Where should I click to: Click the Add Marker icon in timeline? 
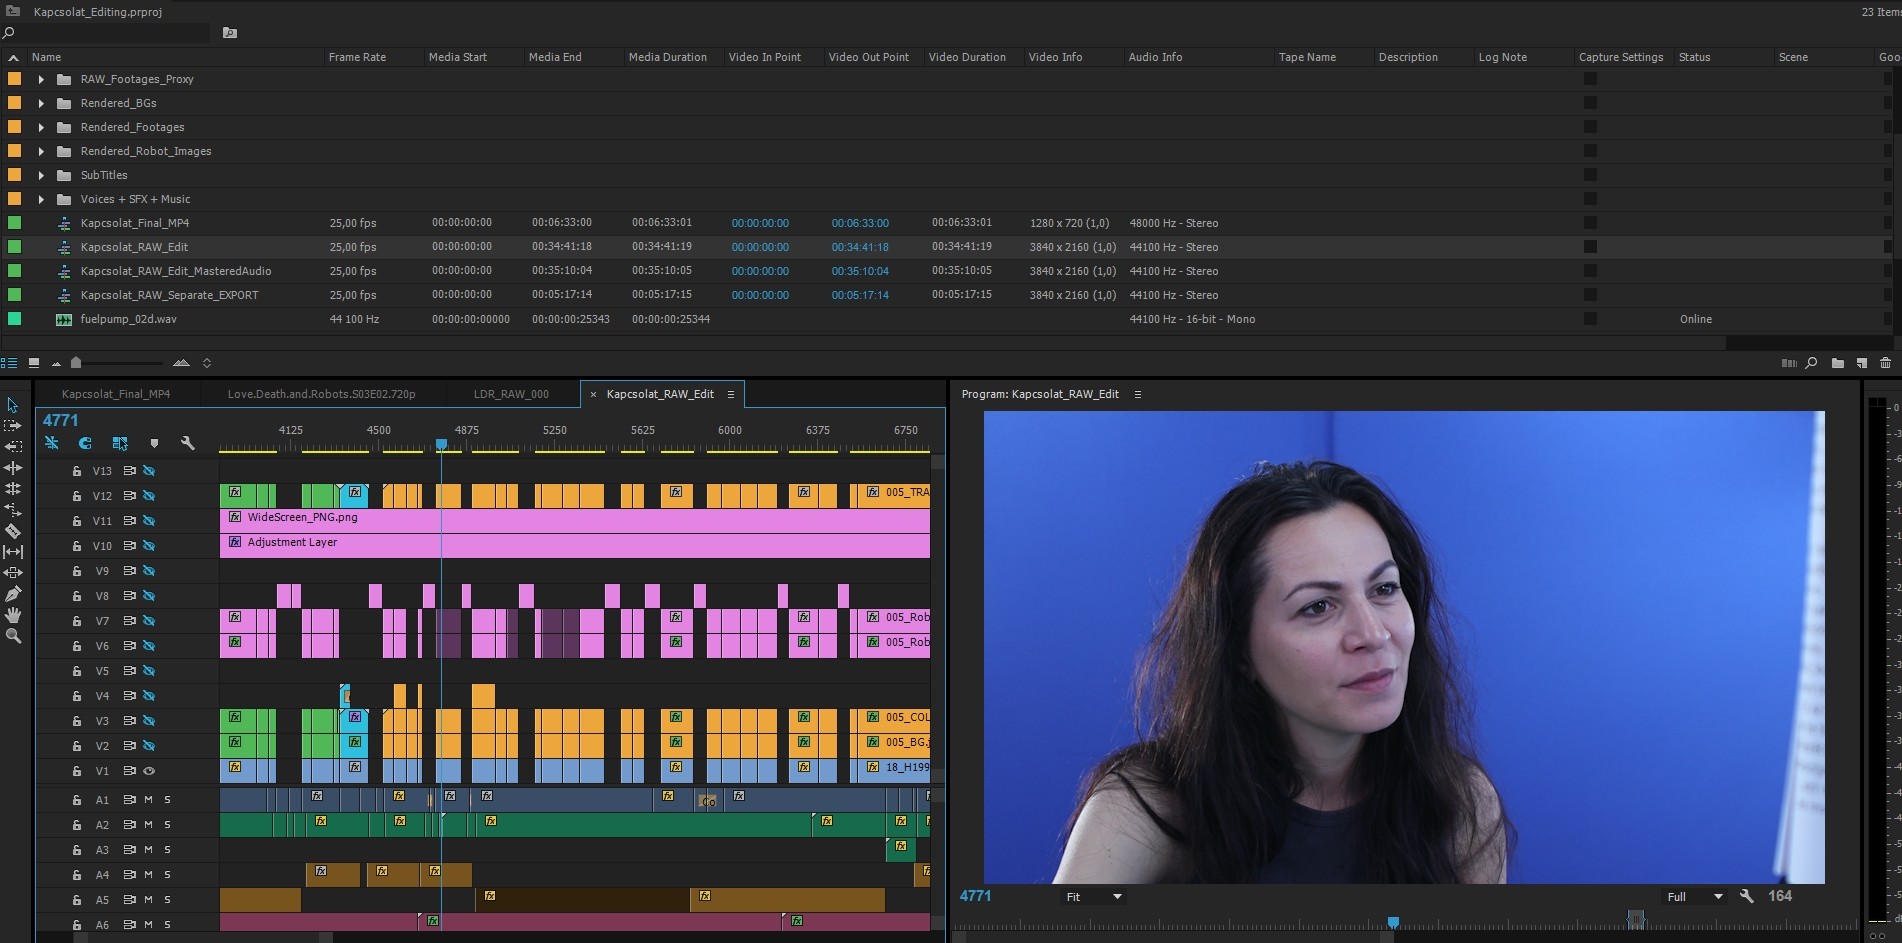point(154,443)
